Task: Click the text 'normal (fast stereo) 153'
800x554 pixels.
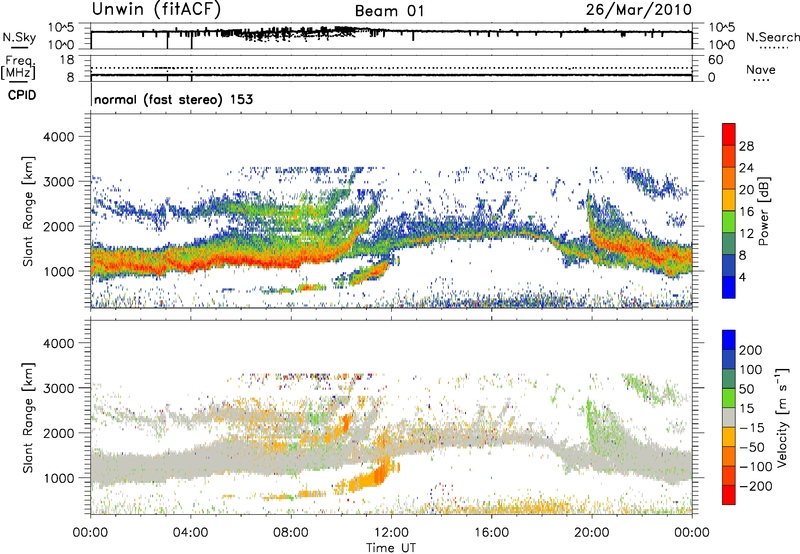Action: [173, 99]
